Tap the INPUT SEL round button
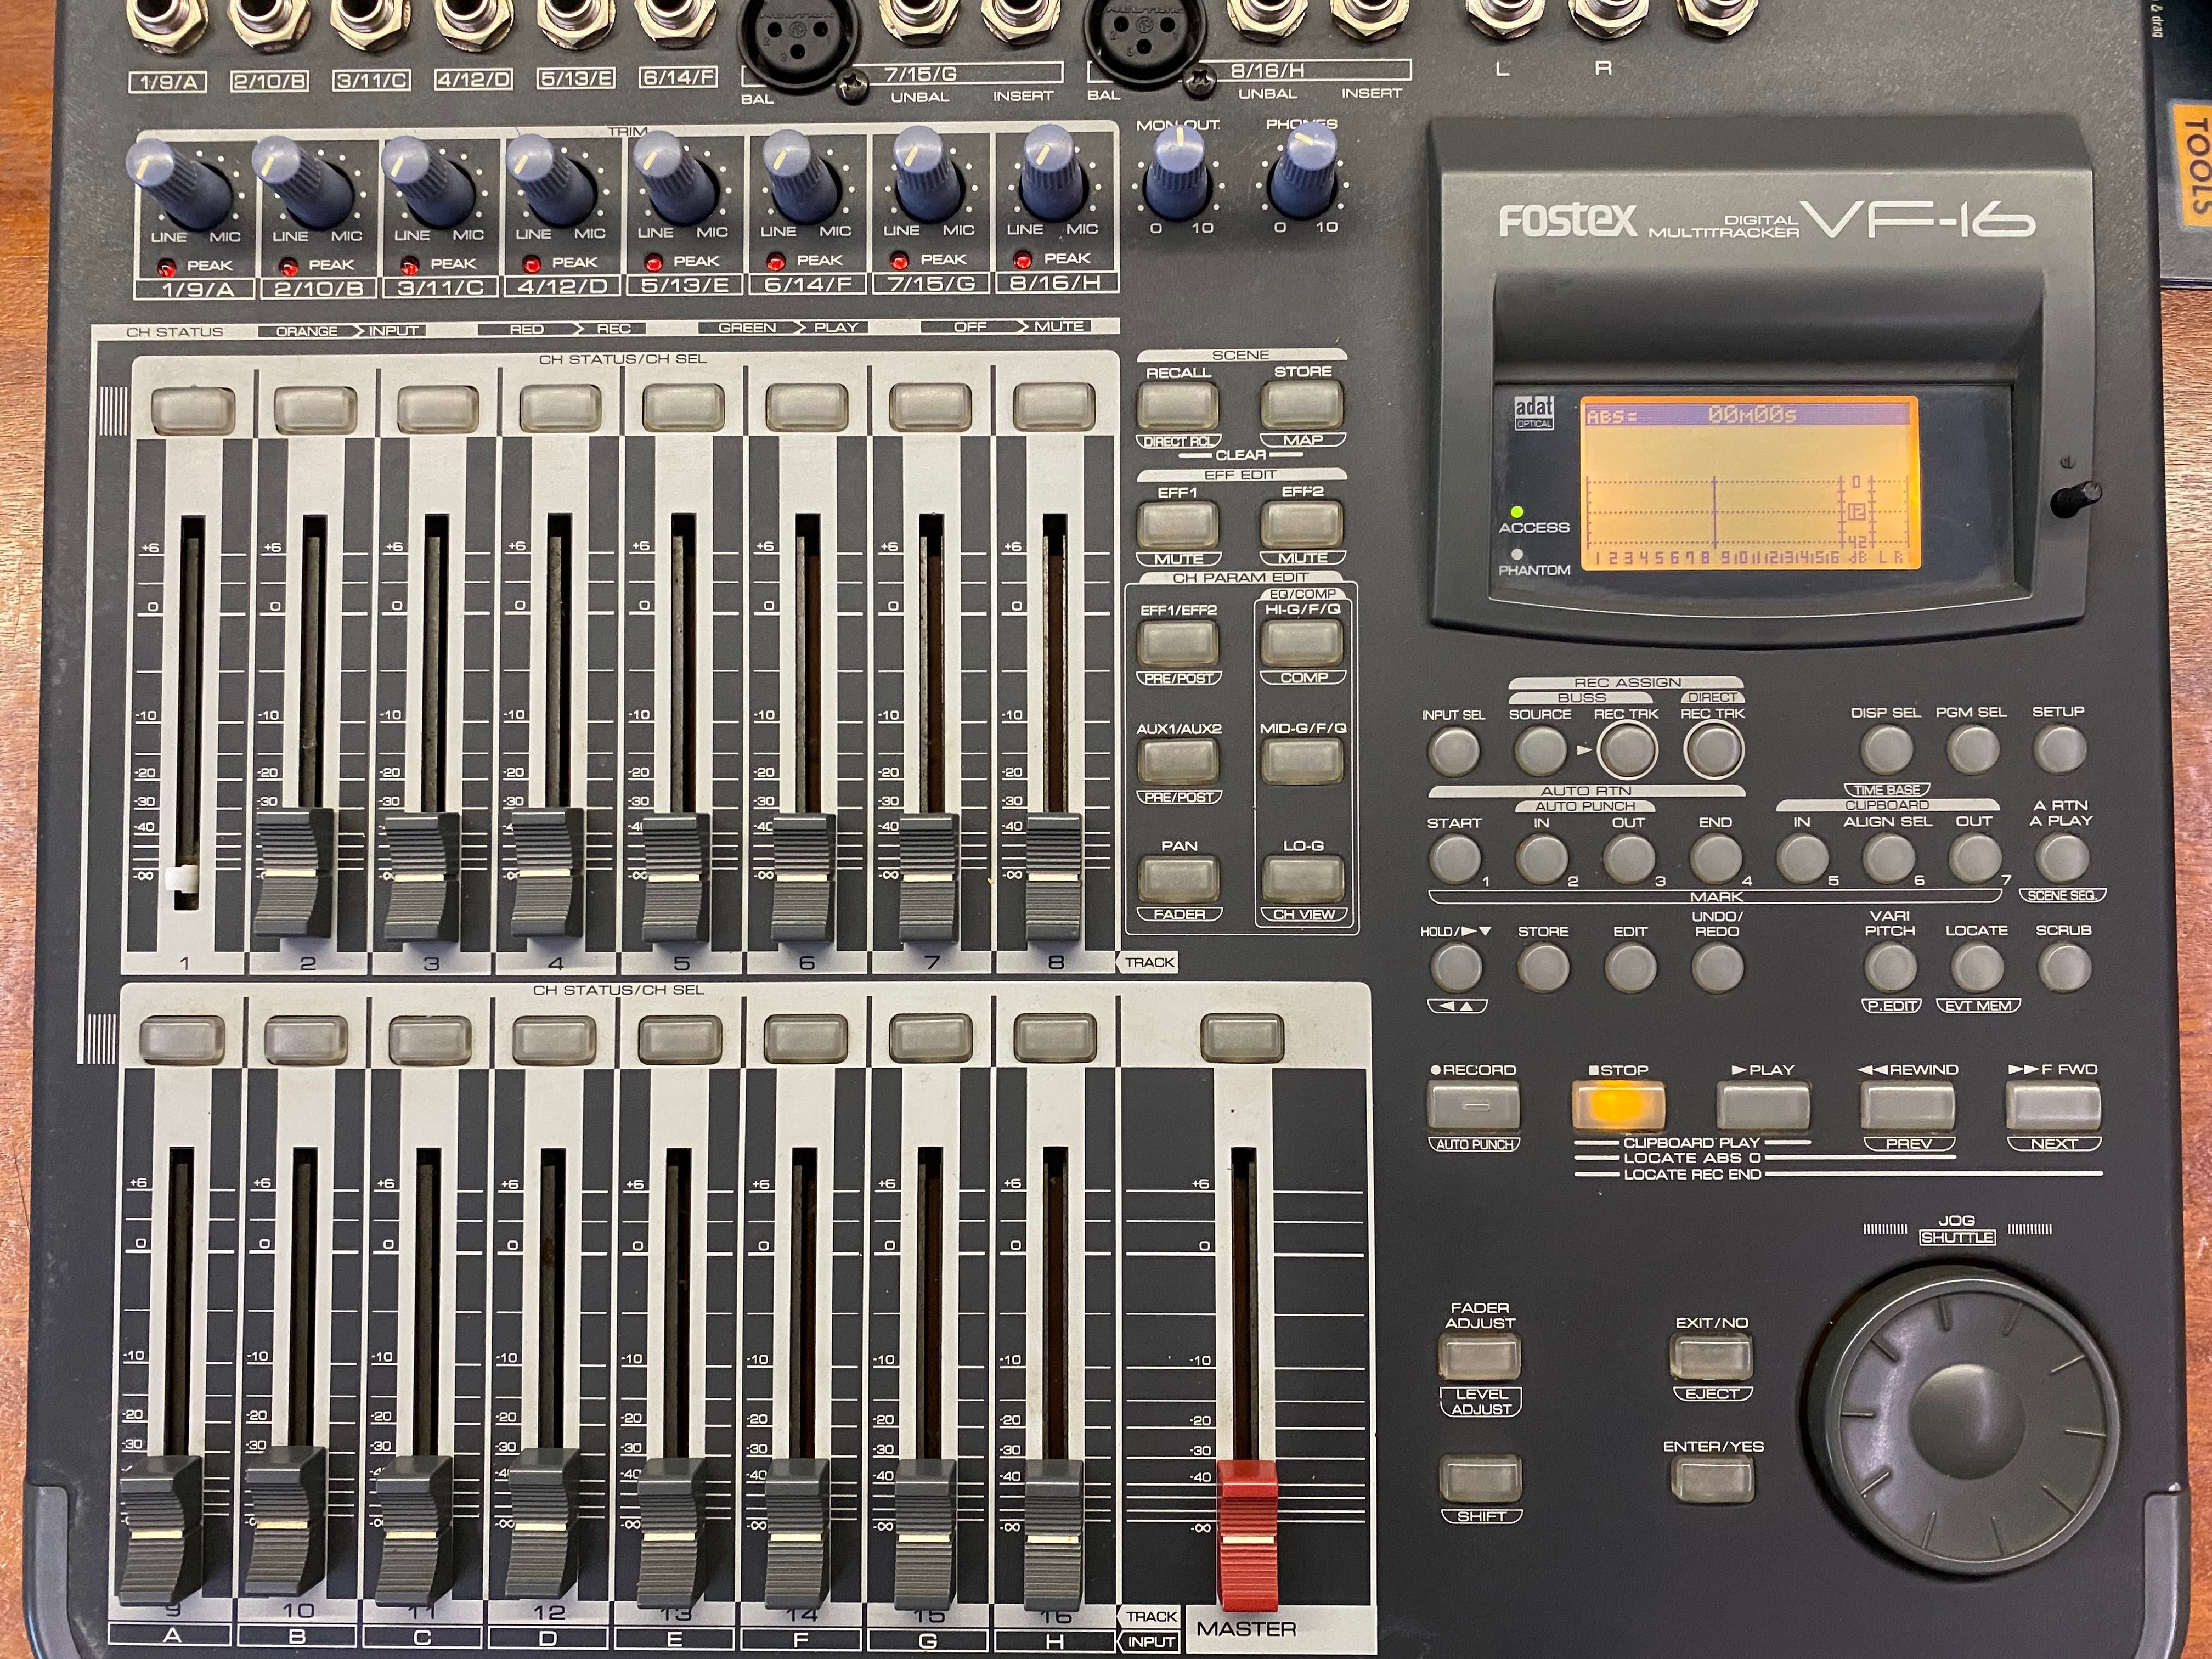Viewport: 2212px width, 1659px height. tap(1454, 750)
